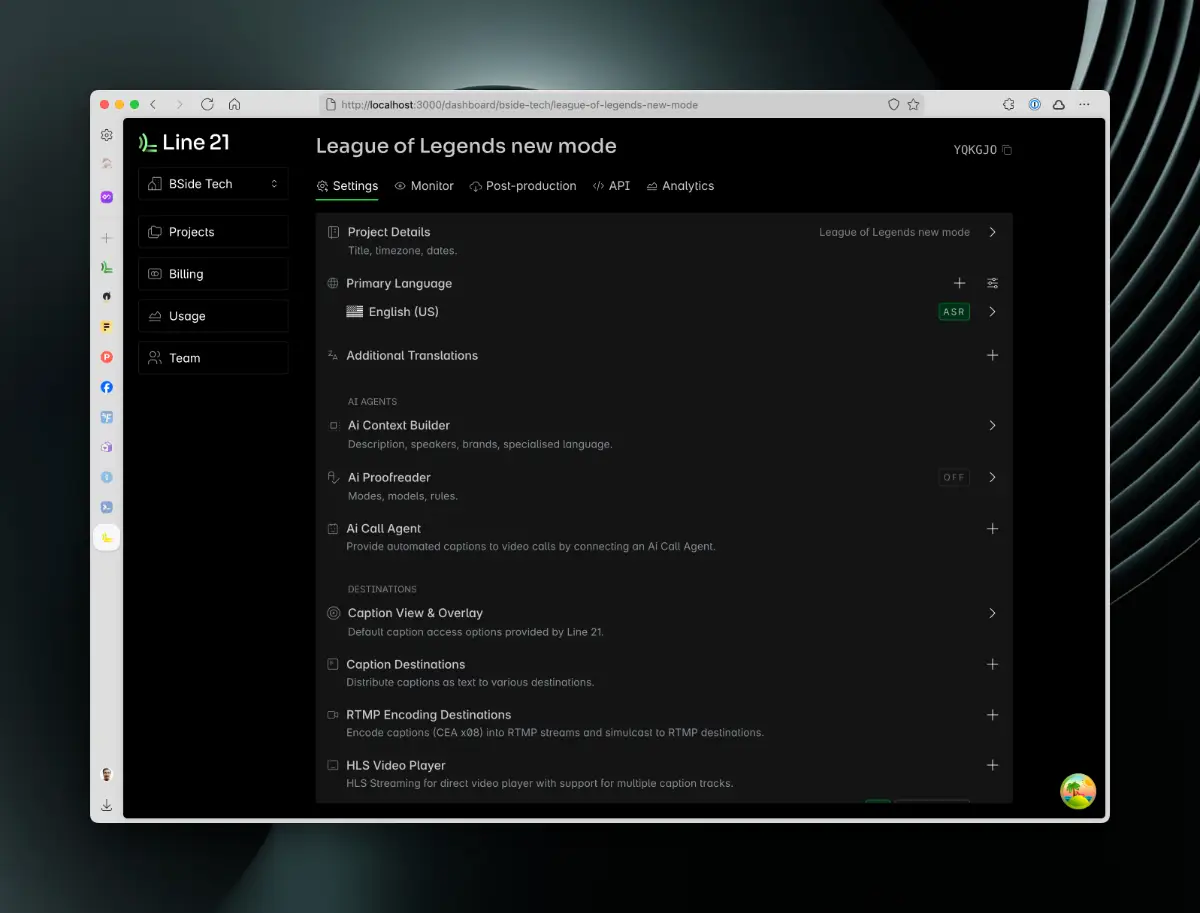
Task: Switch to the Monitor tab
Action: coord(424,186)
